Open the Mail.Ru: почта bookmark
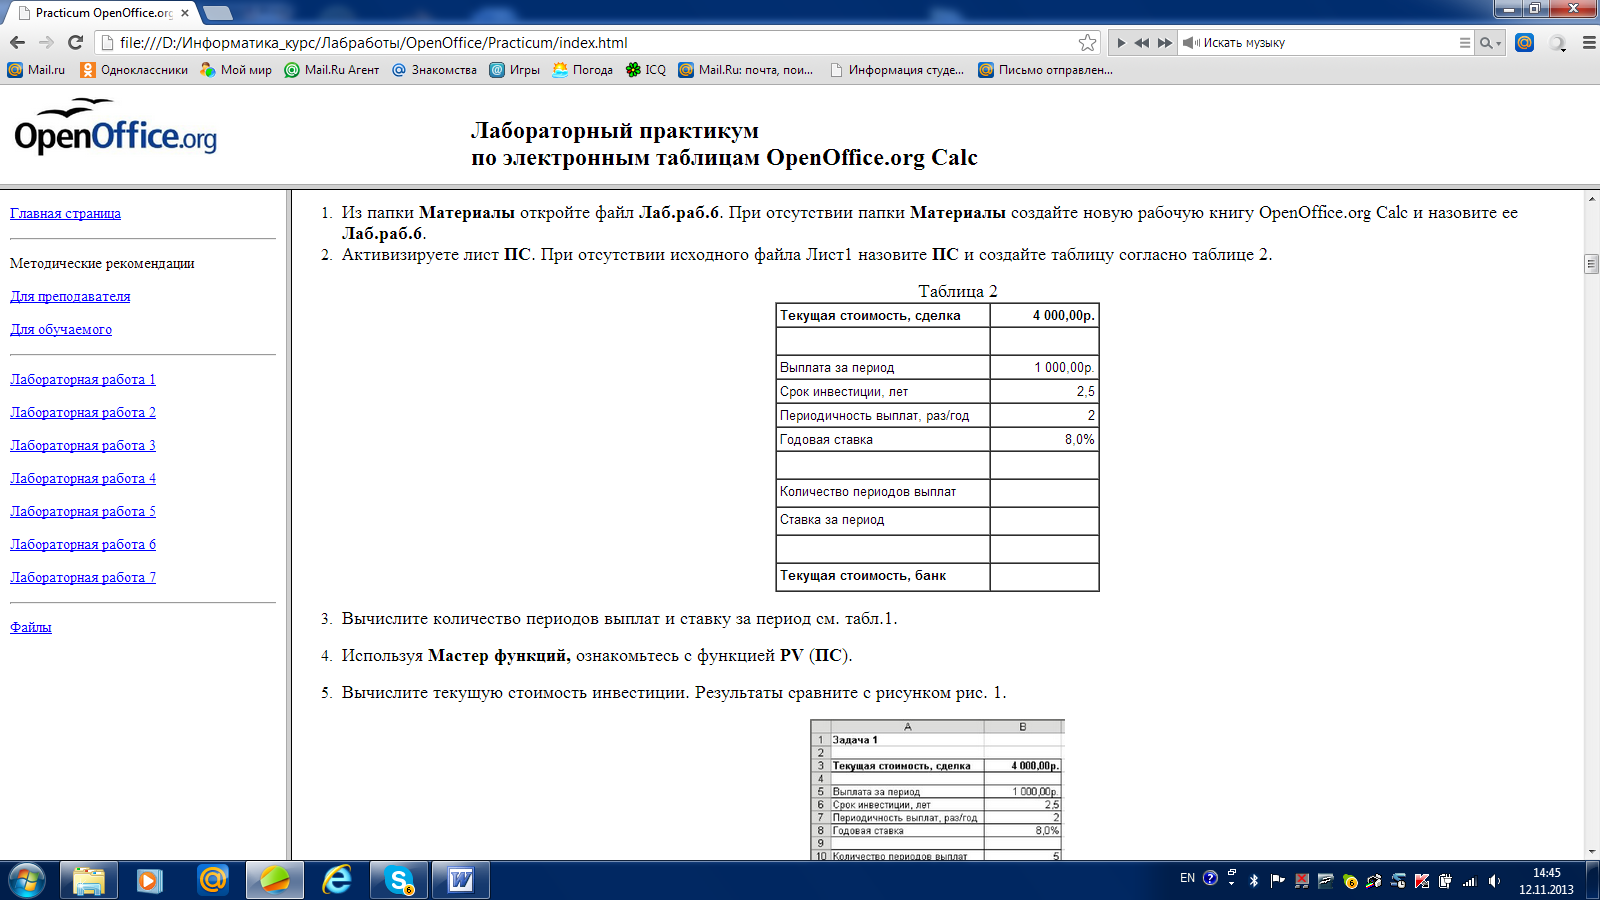The image size is (1600, 900). (x=745, y=70)
